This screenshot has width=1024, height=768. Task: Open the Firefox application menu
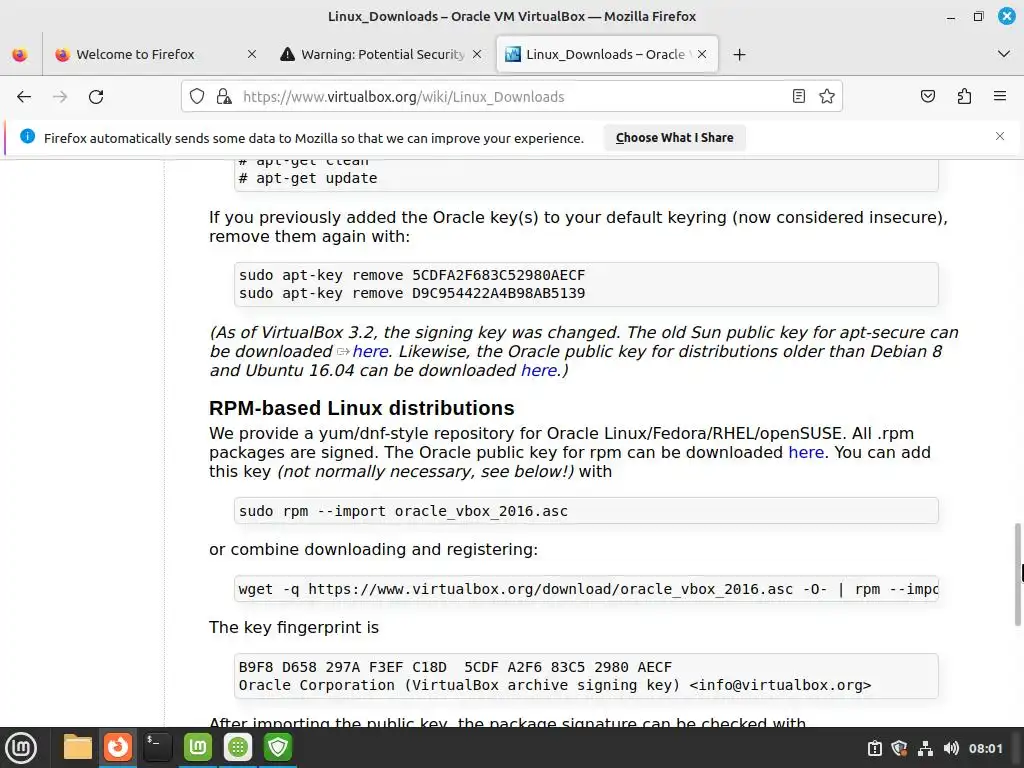tap(1000, 97)
